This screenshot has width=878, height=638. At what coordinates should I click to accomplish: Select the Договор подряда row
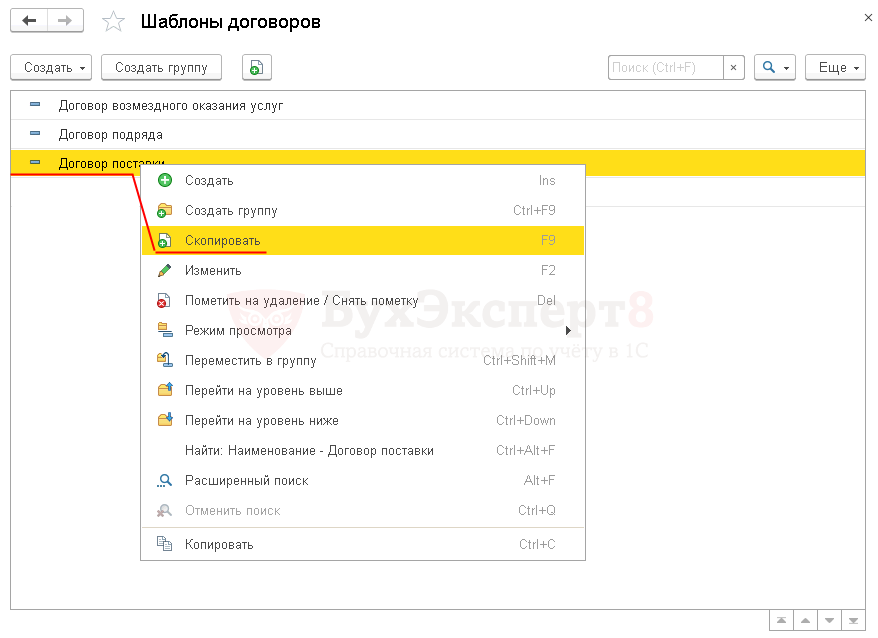click(x=111, y=134)
